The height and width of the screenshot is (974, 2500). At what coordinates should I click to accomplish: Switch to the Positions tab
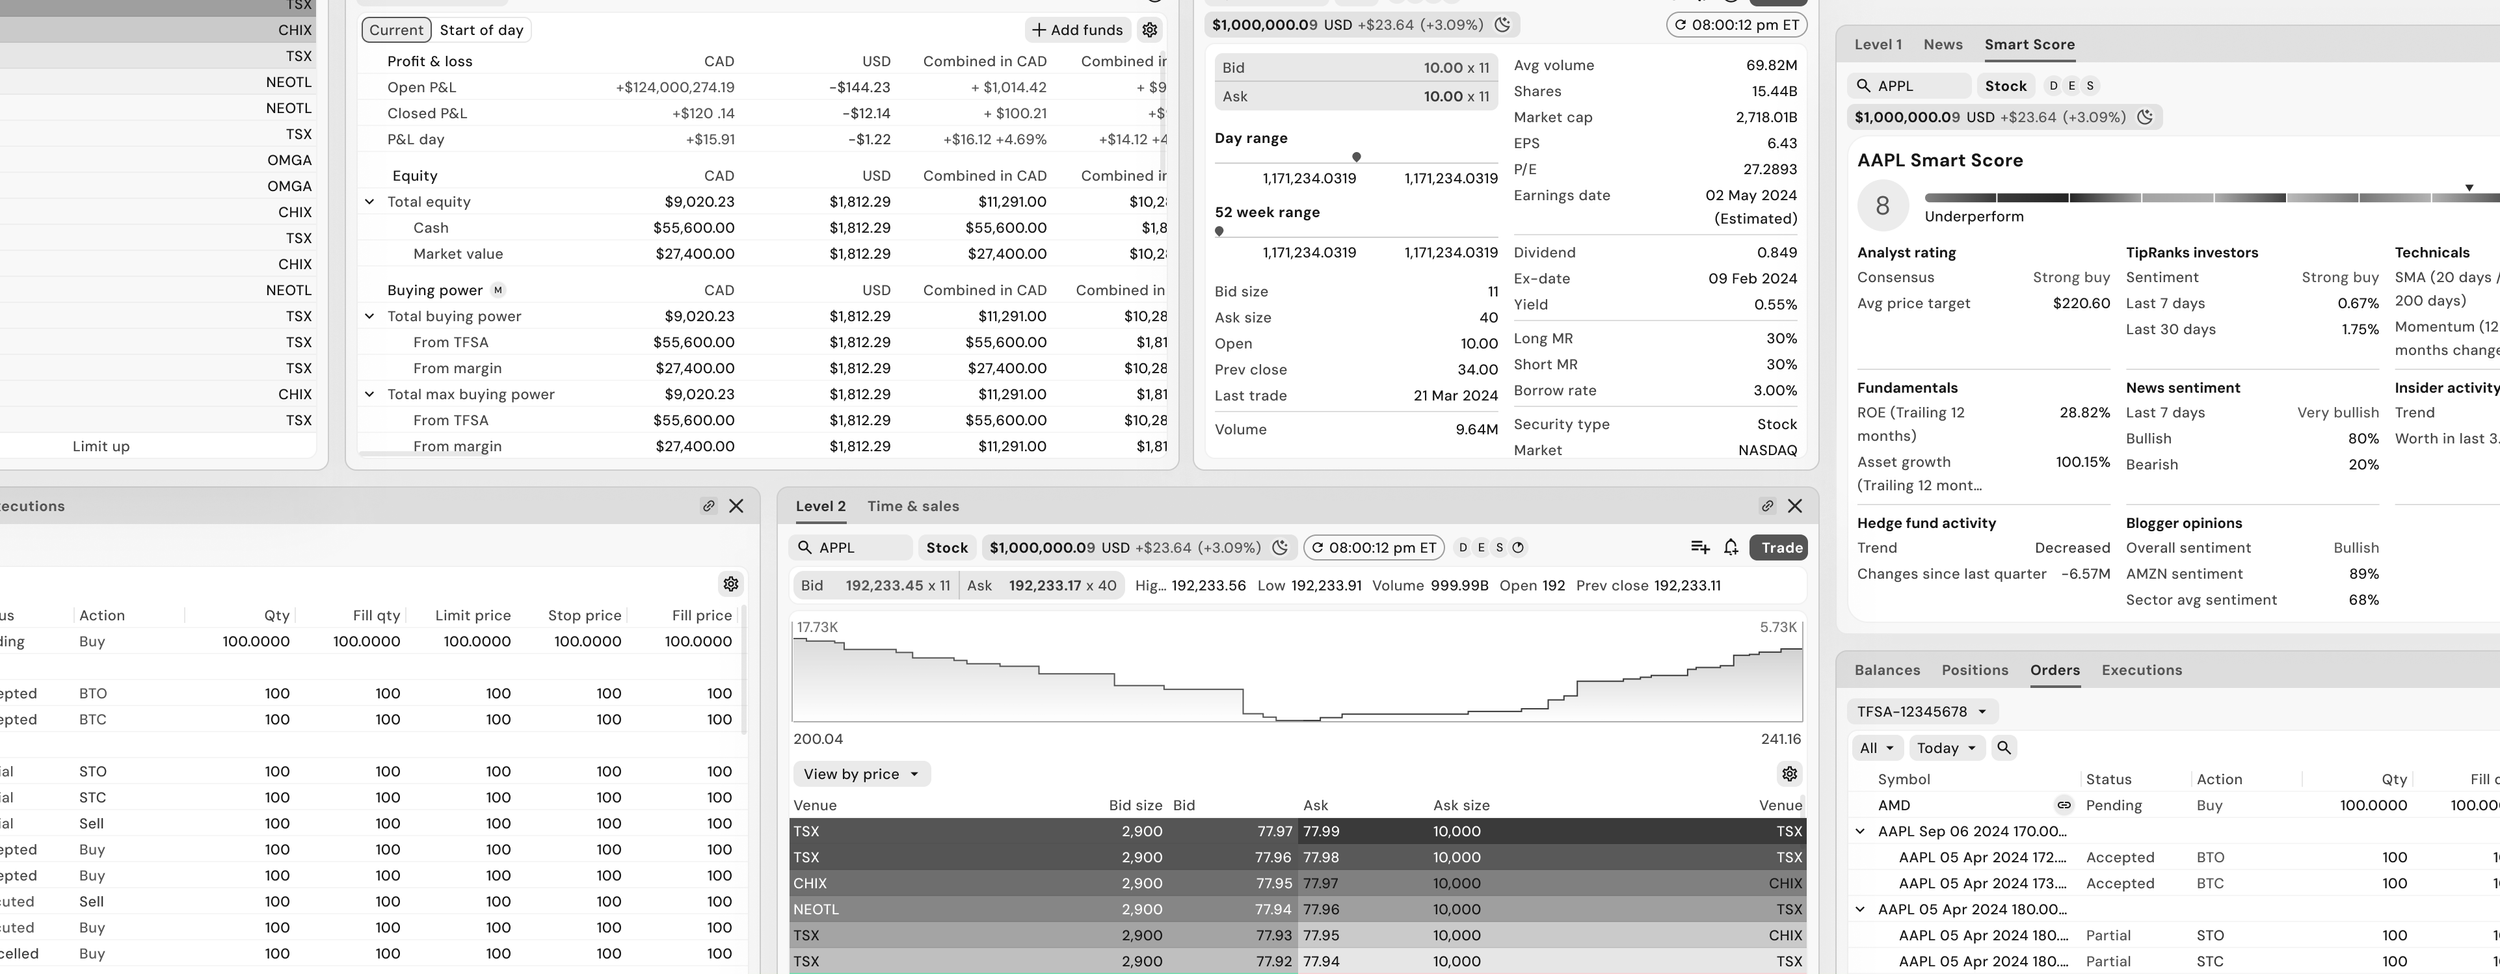[1975, 670]
